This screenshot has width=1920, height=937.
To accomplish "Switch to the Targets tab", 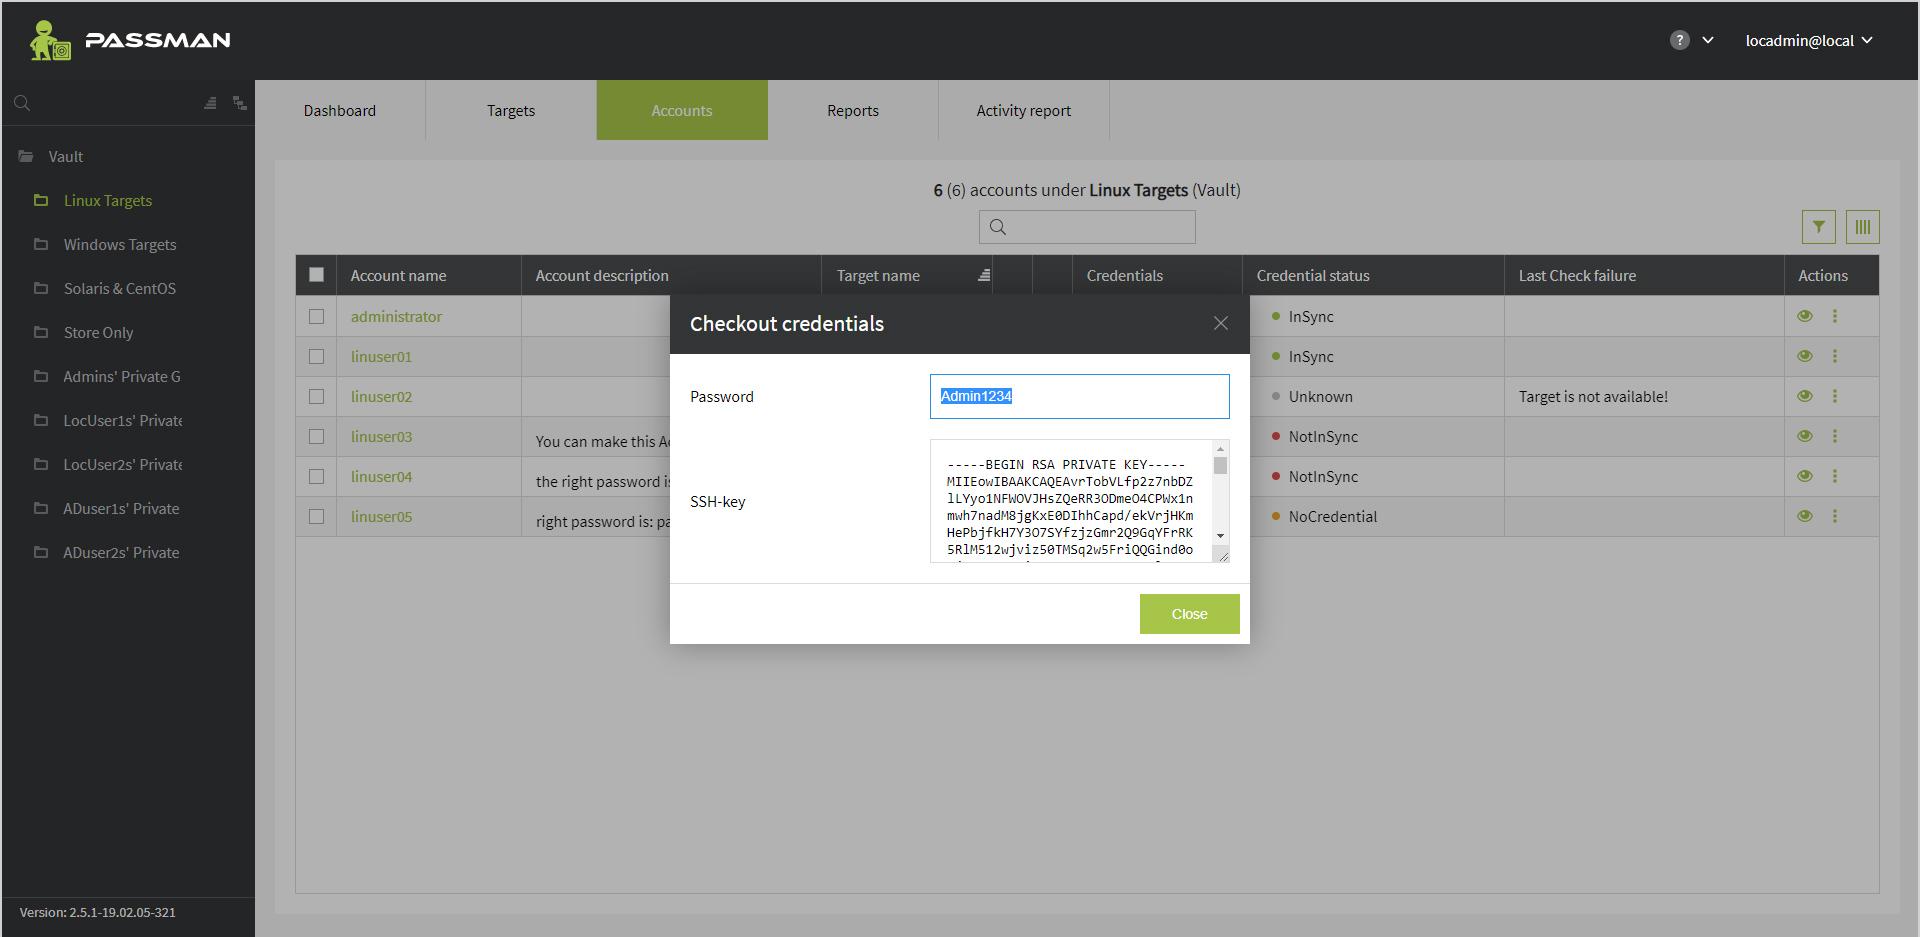I will [x=510, y=110].
